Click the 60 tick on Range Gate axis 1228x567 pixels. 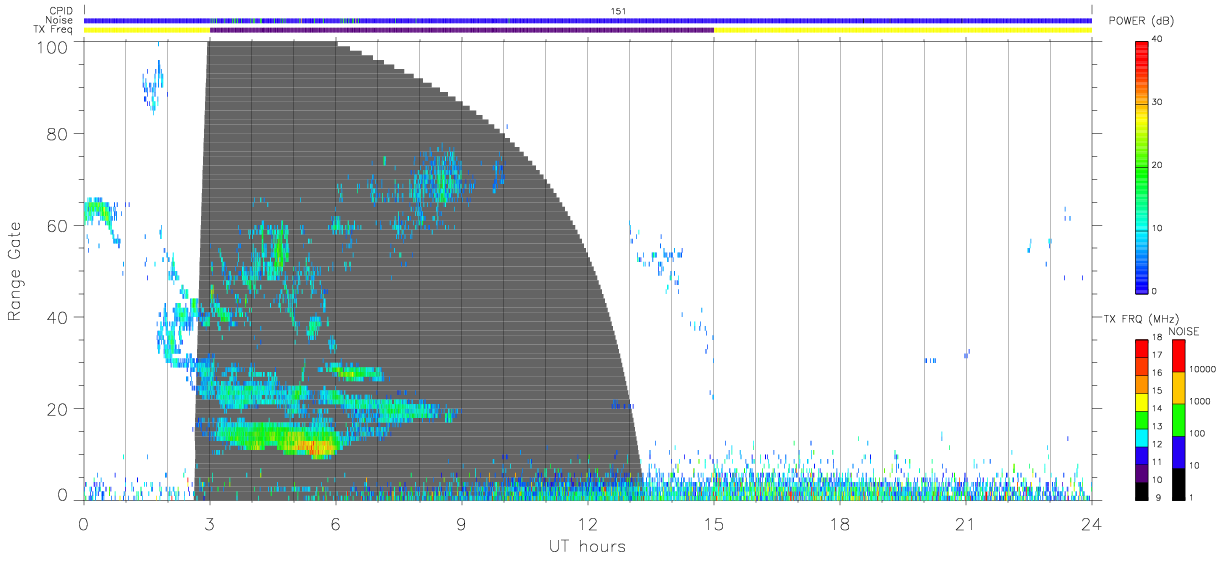(57, 225)
